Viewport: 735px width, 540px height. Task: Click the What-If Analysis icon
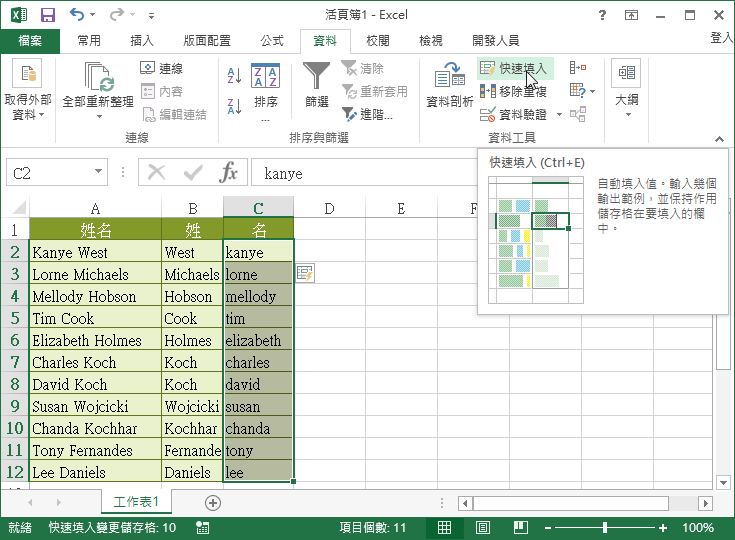tap(578, 90)
